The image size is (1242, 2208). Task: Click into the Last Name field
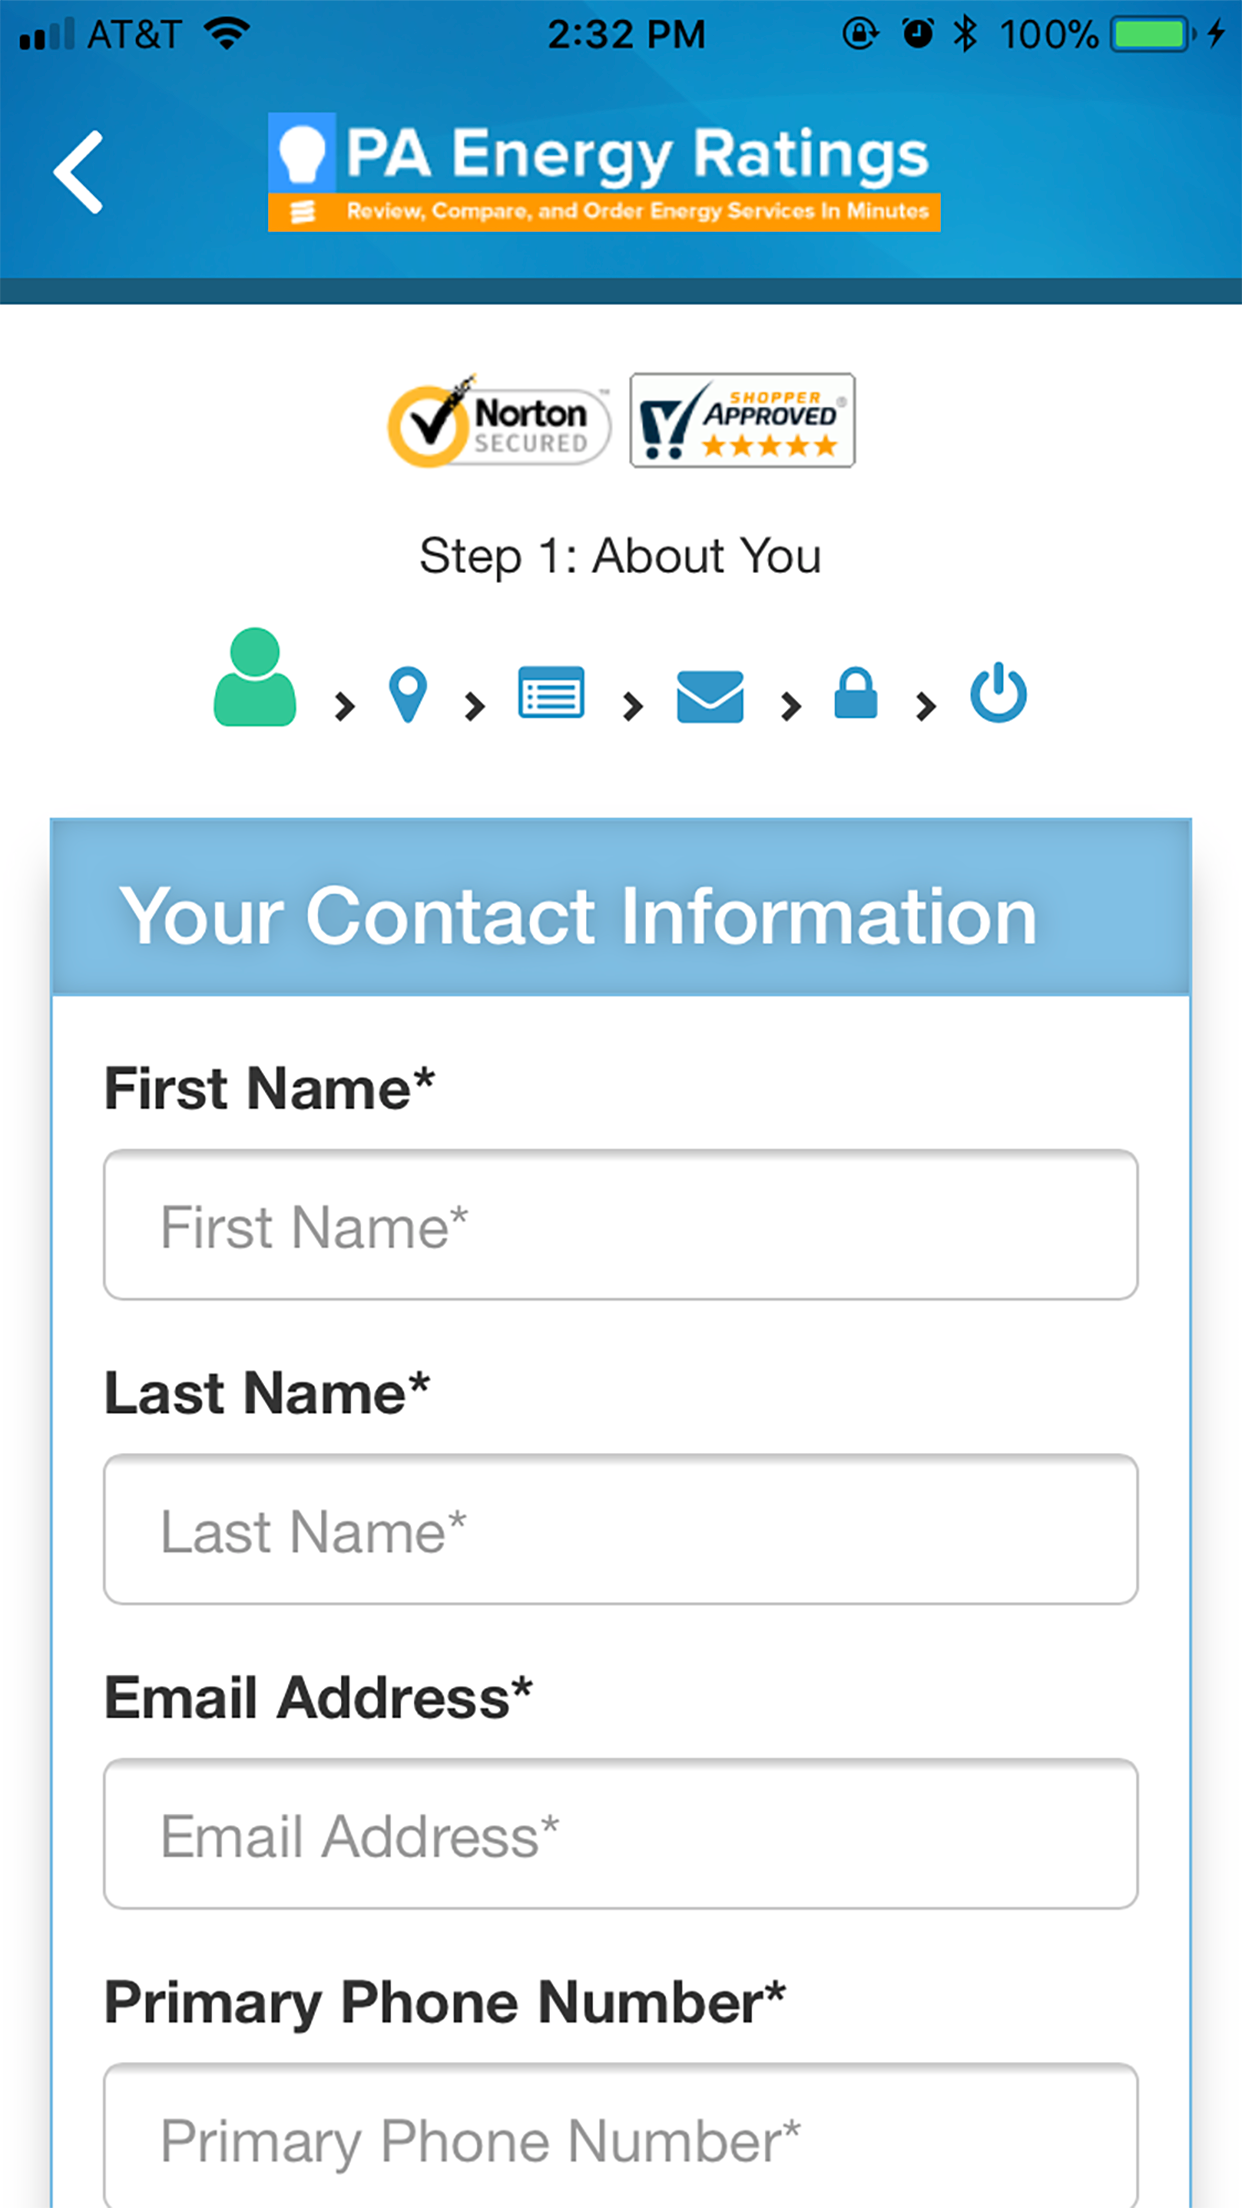click(x=620, y=1530)
